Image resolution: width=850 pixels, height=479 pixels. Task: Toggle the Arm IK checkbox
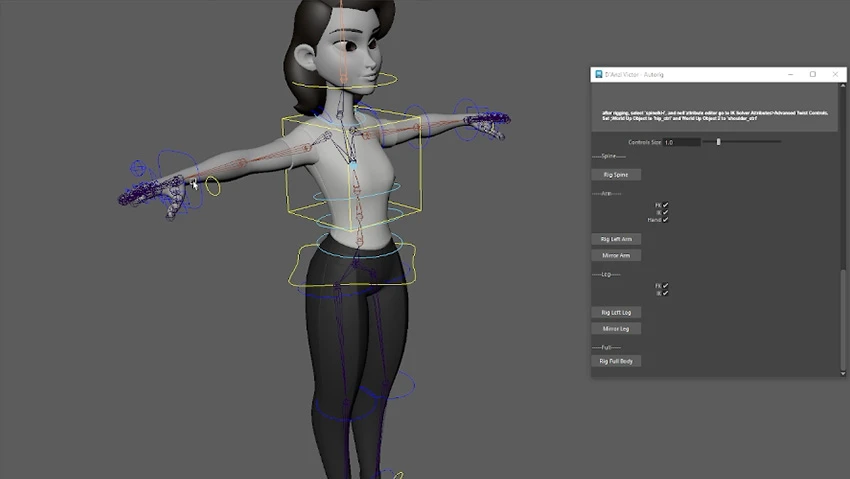[x=665, y=212]
